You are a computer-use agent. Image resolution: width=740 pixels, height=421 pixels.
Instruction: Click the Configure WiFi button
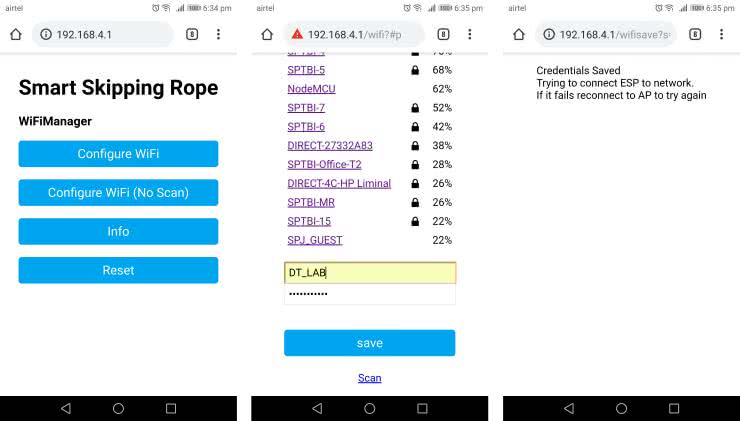[x=118, y=154]
